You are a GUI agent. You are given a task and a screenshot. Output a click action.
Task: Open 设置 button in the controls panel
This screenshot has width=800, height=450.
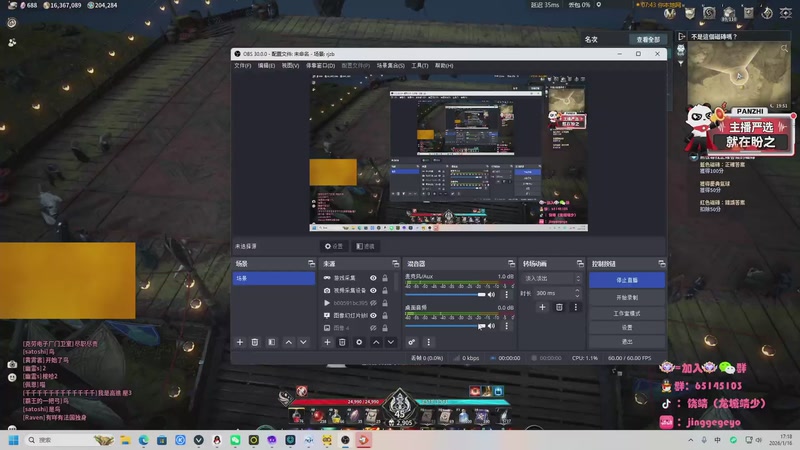627,328
